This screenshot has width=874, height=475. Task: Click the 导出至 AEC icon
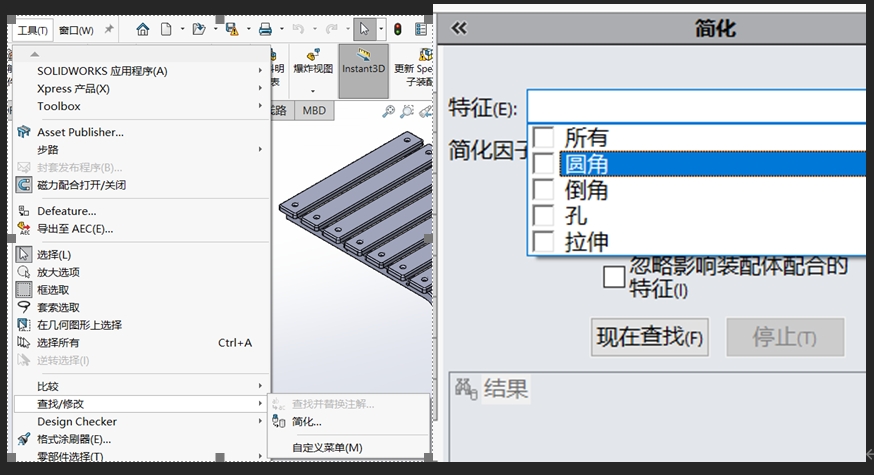pyautogui.click(x=23, y=229)
